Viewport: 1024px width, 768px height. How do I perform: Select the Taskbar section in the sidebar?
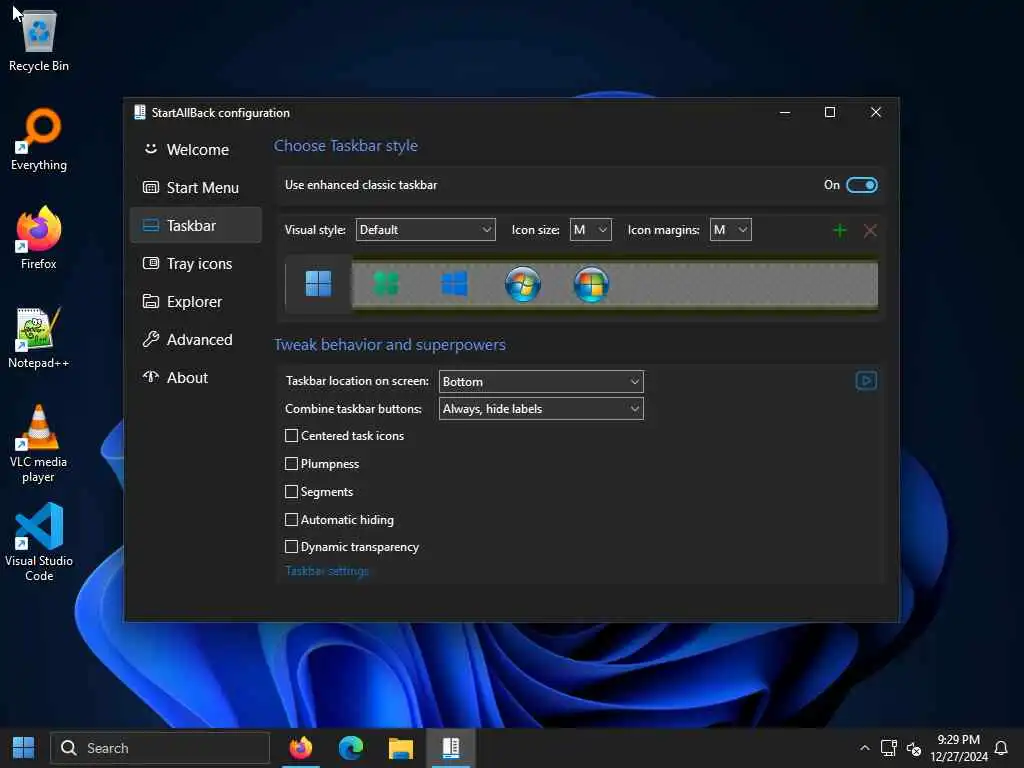click(x=196, y=225)
